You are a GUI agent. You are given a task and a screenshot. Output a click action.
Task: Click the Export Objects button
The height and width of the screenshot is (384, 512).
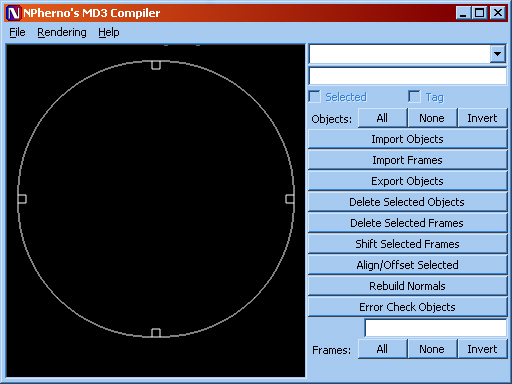(407, 181)
